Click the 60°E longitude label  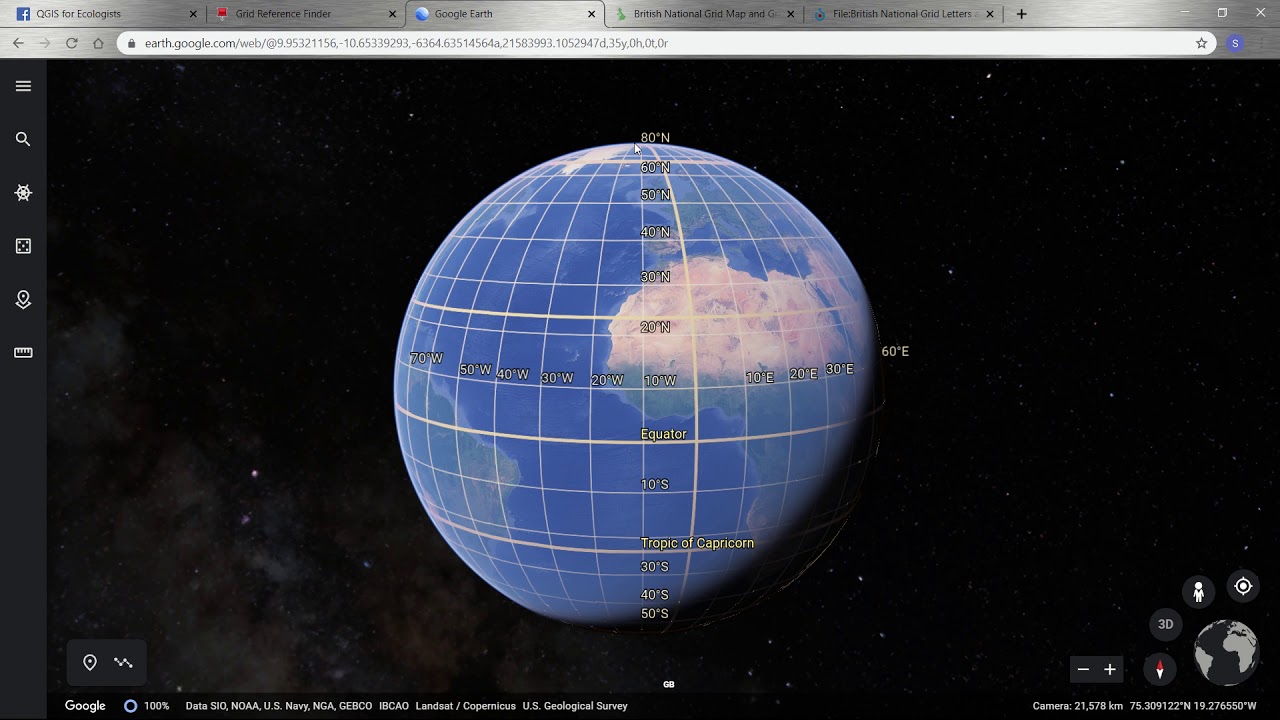(x=895, y=351)
